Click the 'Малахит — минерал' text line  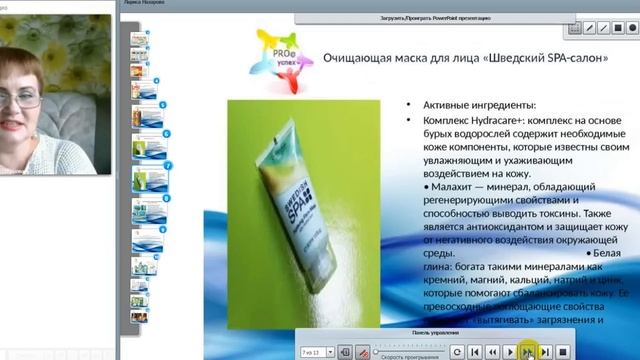(x=509, y=187)
